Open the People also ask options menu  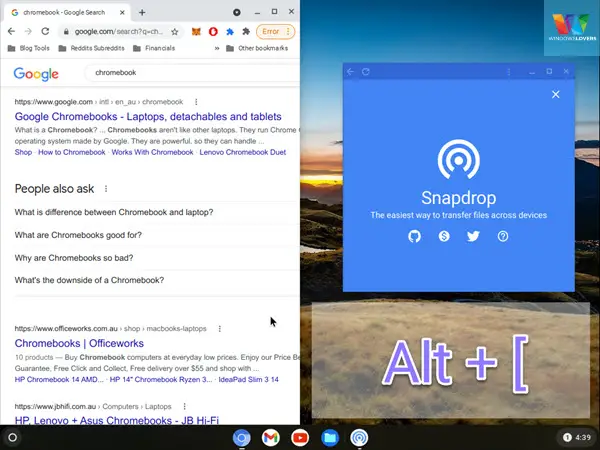tap(106, 189)
